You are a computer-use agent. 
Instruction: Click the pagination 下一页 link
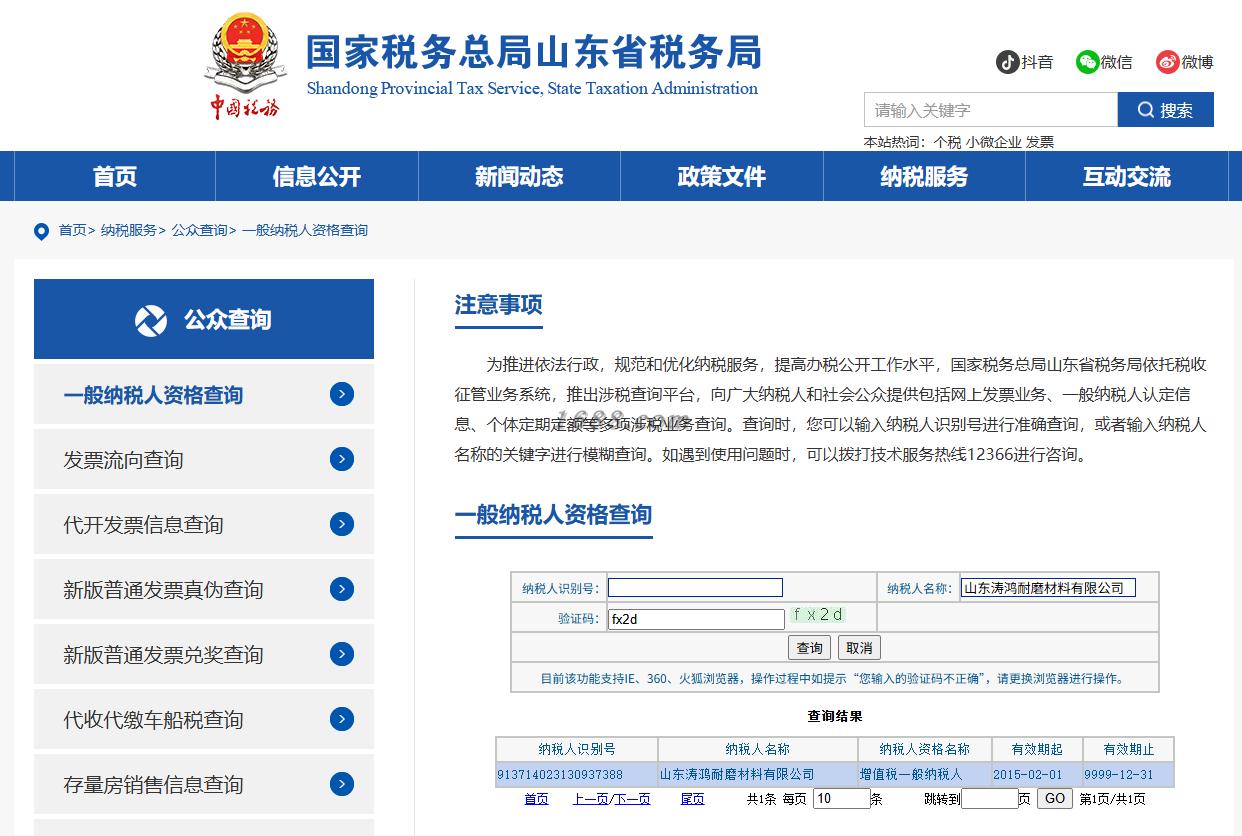tap(632, 799)
